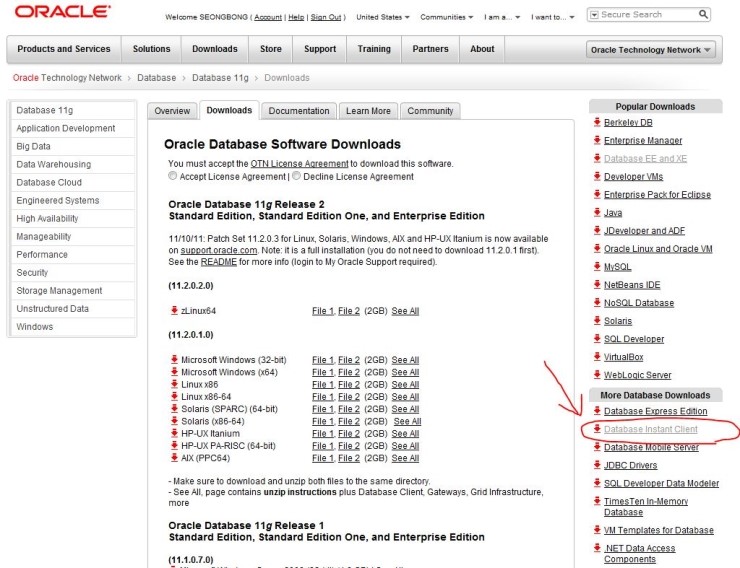Click the Oracle logo
The width and height of the screenshot is (740, 568).
pos(62,11)
